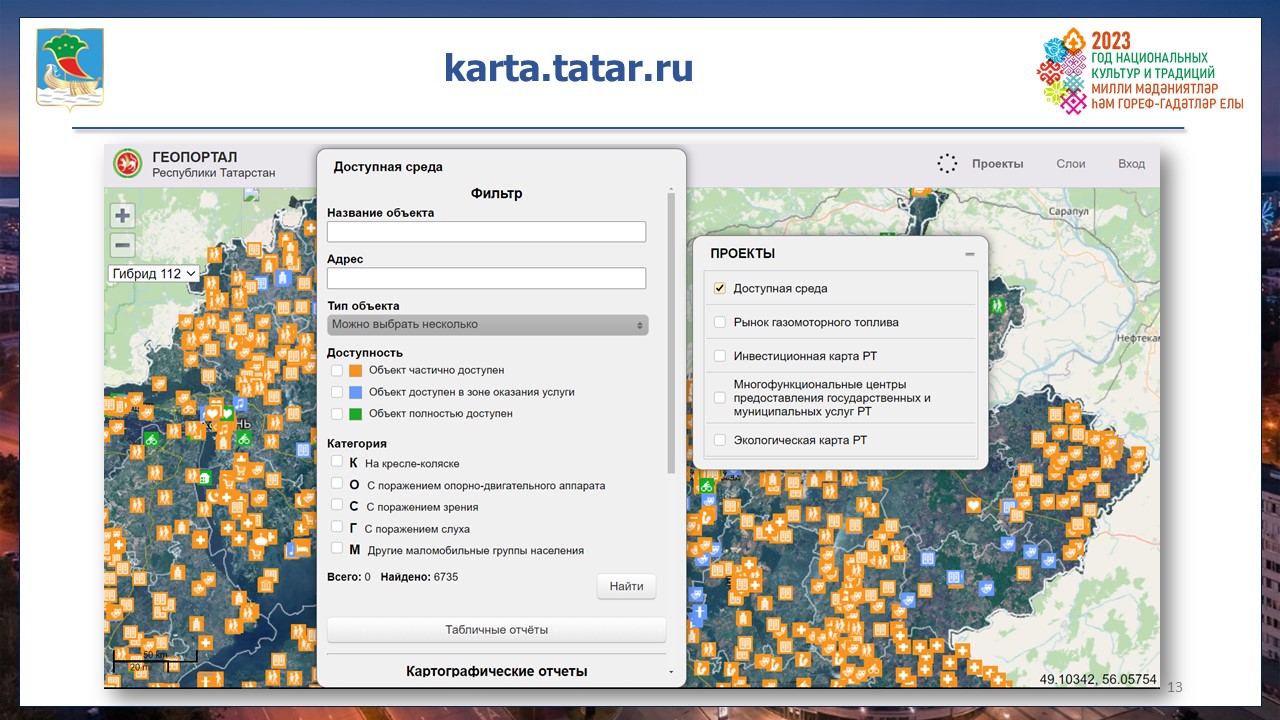Tick the Объект полностью доступен checkbox
Screen dimensions: 1280x720
coord(337,413)
